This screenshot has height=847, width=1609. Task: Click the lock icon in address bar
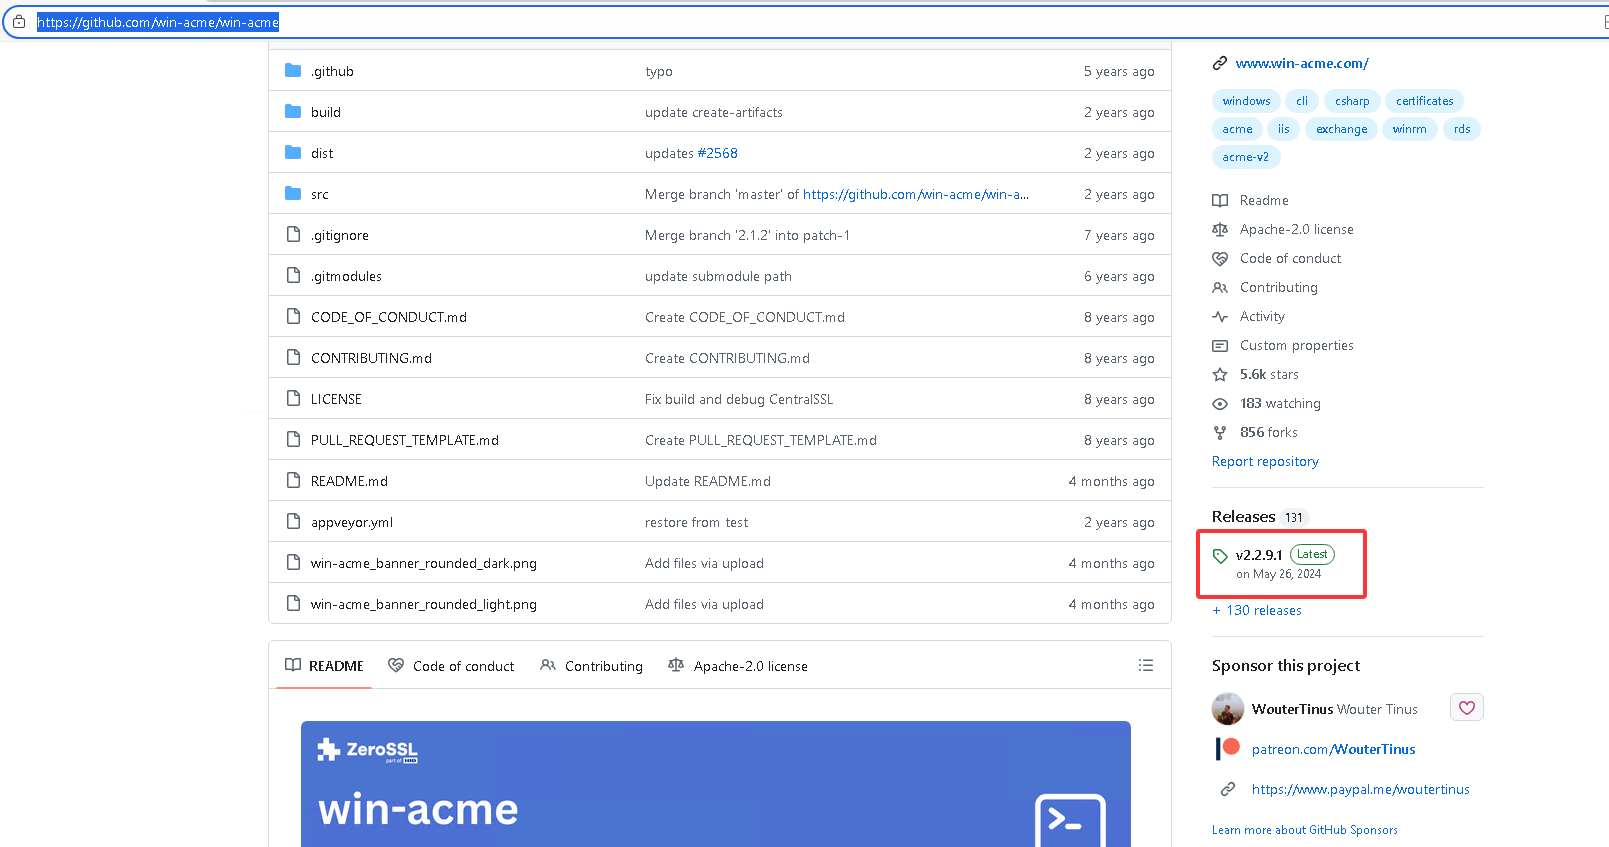pyautogui.click(x=19, y=21)
